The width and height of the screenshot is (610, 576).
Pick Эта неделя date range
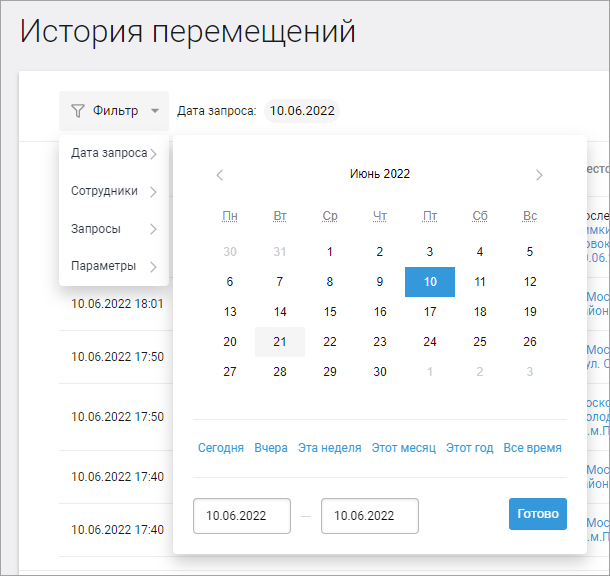point(329,448)
